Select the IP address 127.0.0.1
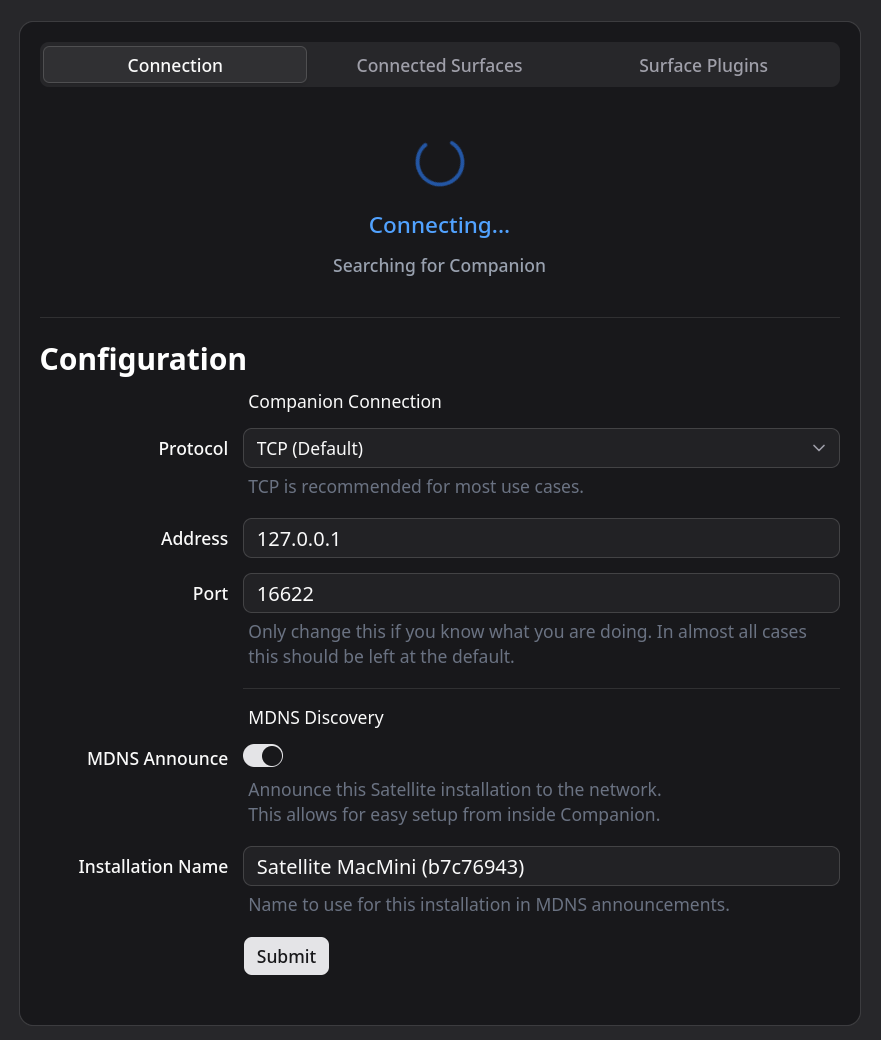This screenshot has width=881, height=1040. coord(298,538)
